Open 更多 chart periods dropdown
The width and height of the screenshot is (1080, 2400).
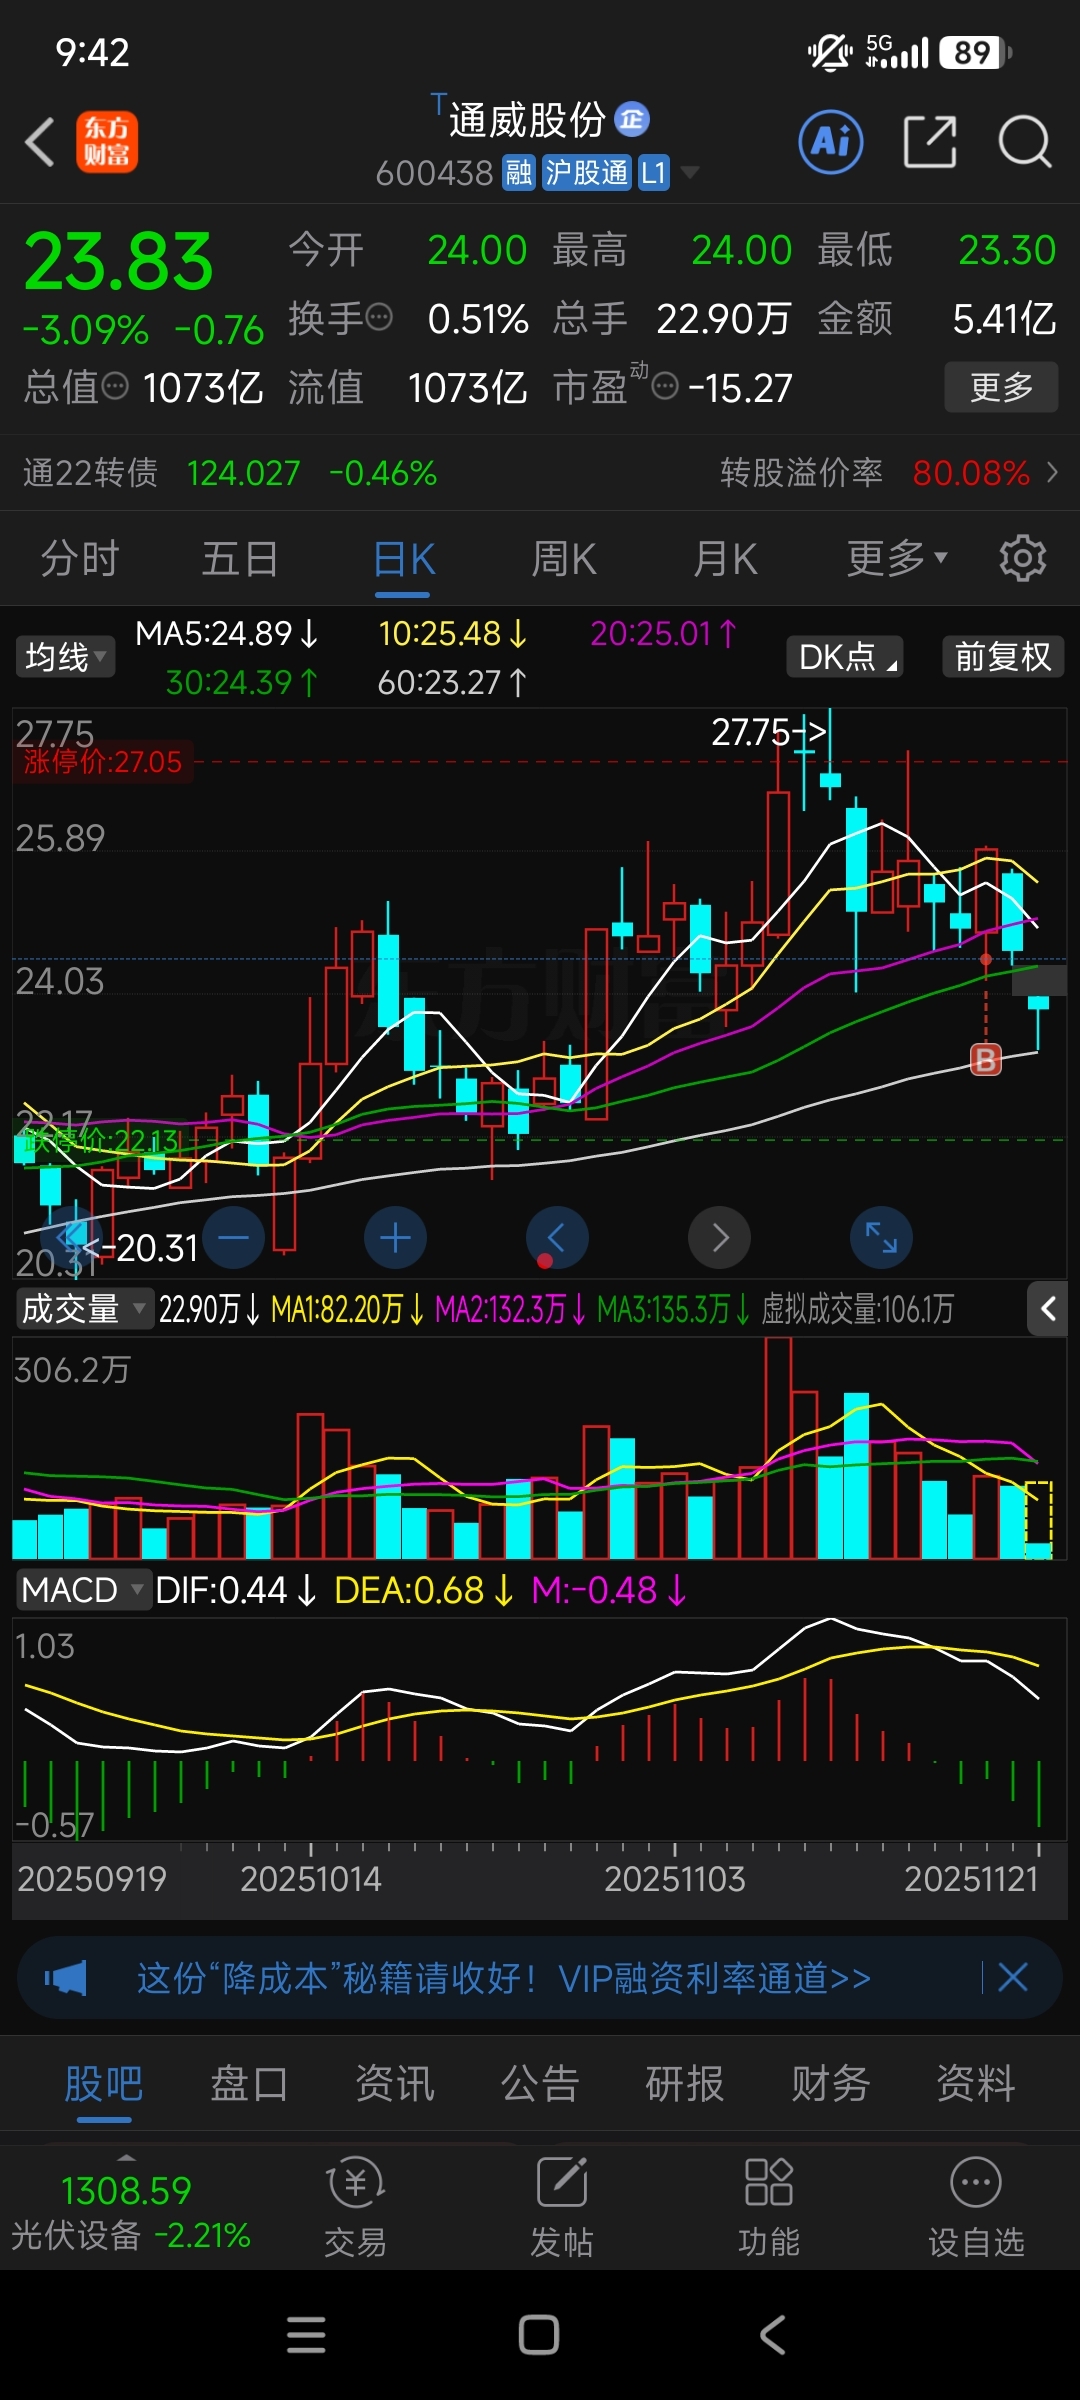tap(897, 558)
